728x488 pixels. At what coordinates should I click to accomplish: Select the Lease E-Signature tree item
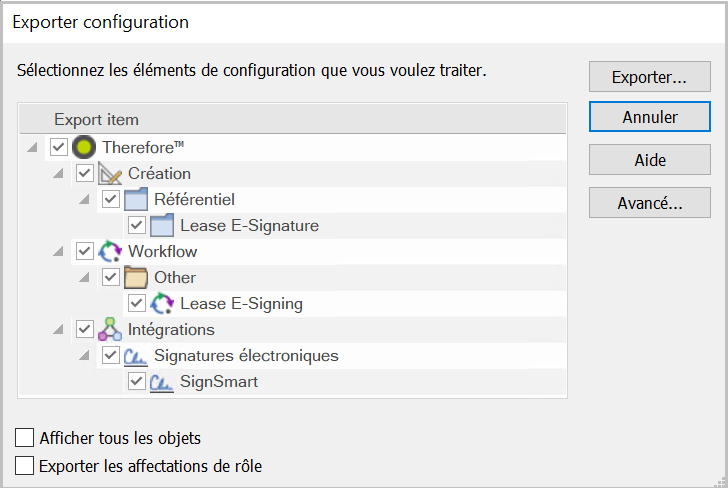(249, 225)
